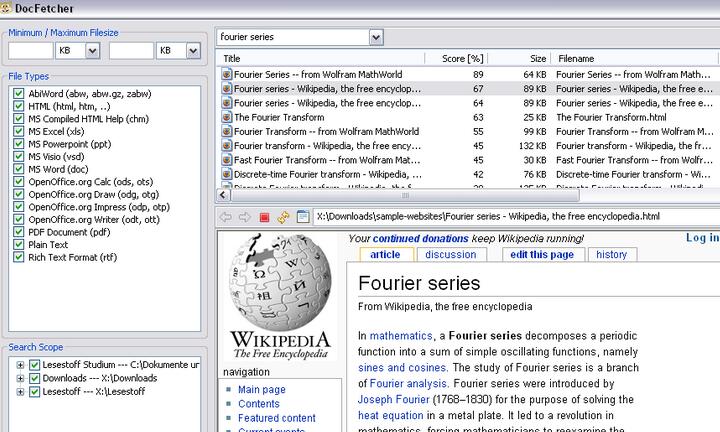
Task: Click the forward arrow in preview toolbar
Action: click(245, 217)
